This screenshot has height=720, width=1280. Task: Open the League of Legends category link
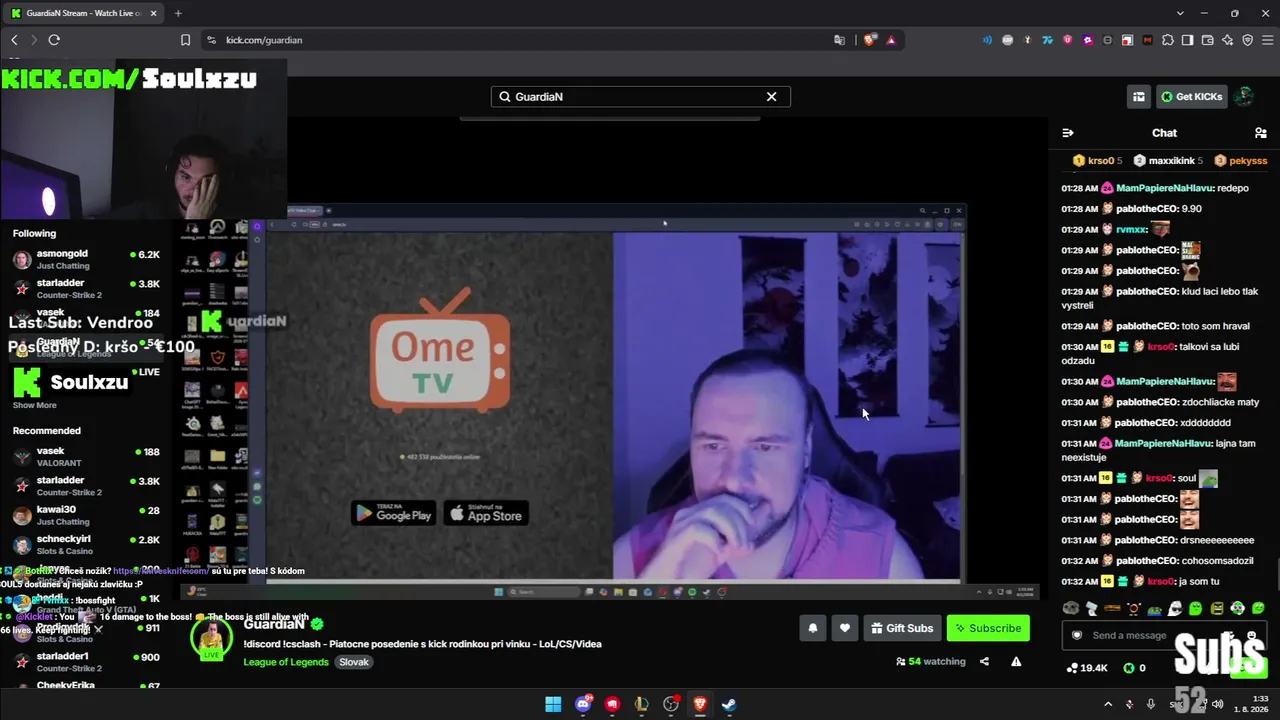(286, 662)
